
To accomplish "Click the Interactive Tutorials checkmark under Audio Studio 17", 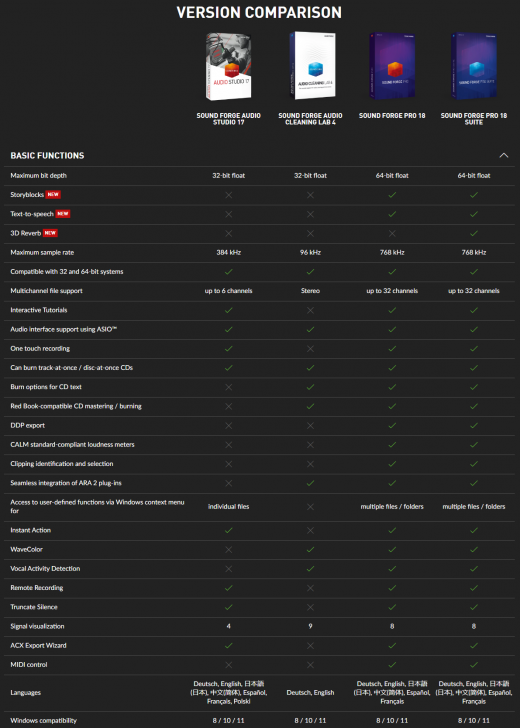I will (228, 310).
